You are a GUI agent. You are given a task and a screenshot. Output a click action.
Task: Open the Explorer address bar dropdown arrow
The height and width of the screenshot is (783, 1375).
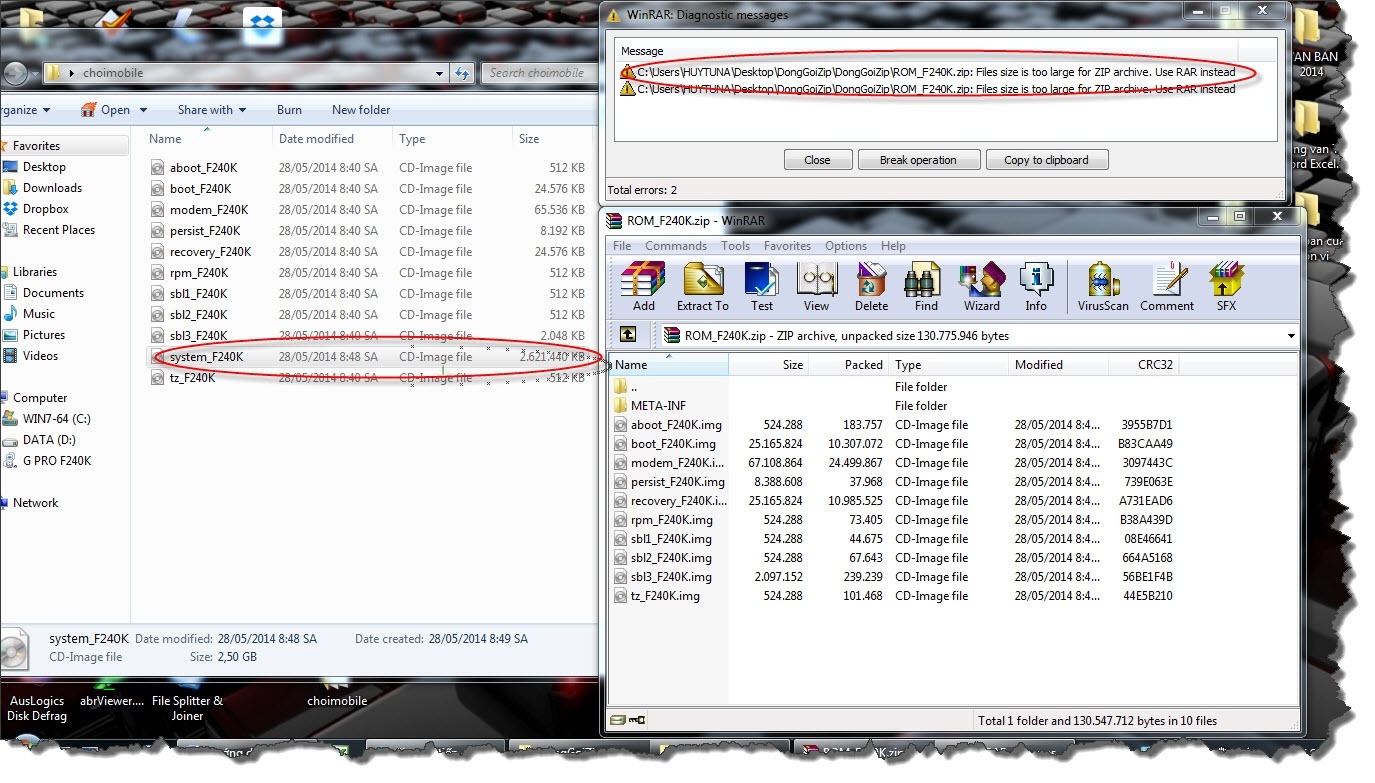point(440,73)
